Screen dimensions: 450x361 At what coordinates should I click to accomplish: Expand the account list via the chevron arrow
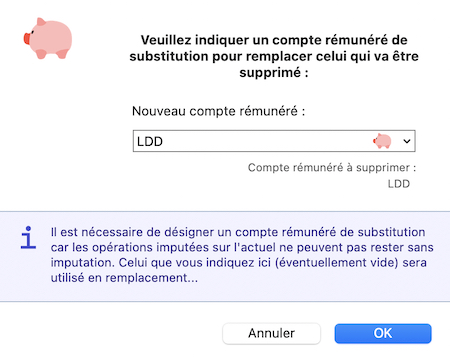click(x=407, y=141)
